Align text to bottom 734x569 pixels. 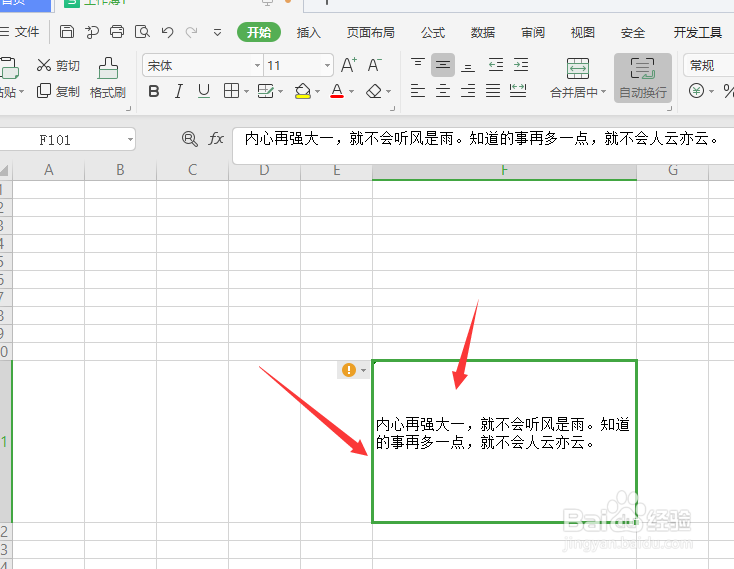pos(468,66)
